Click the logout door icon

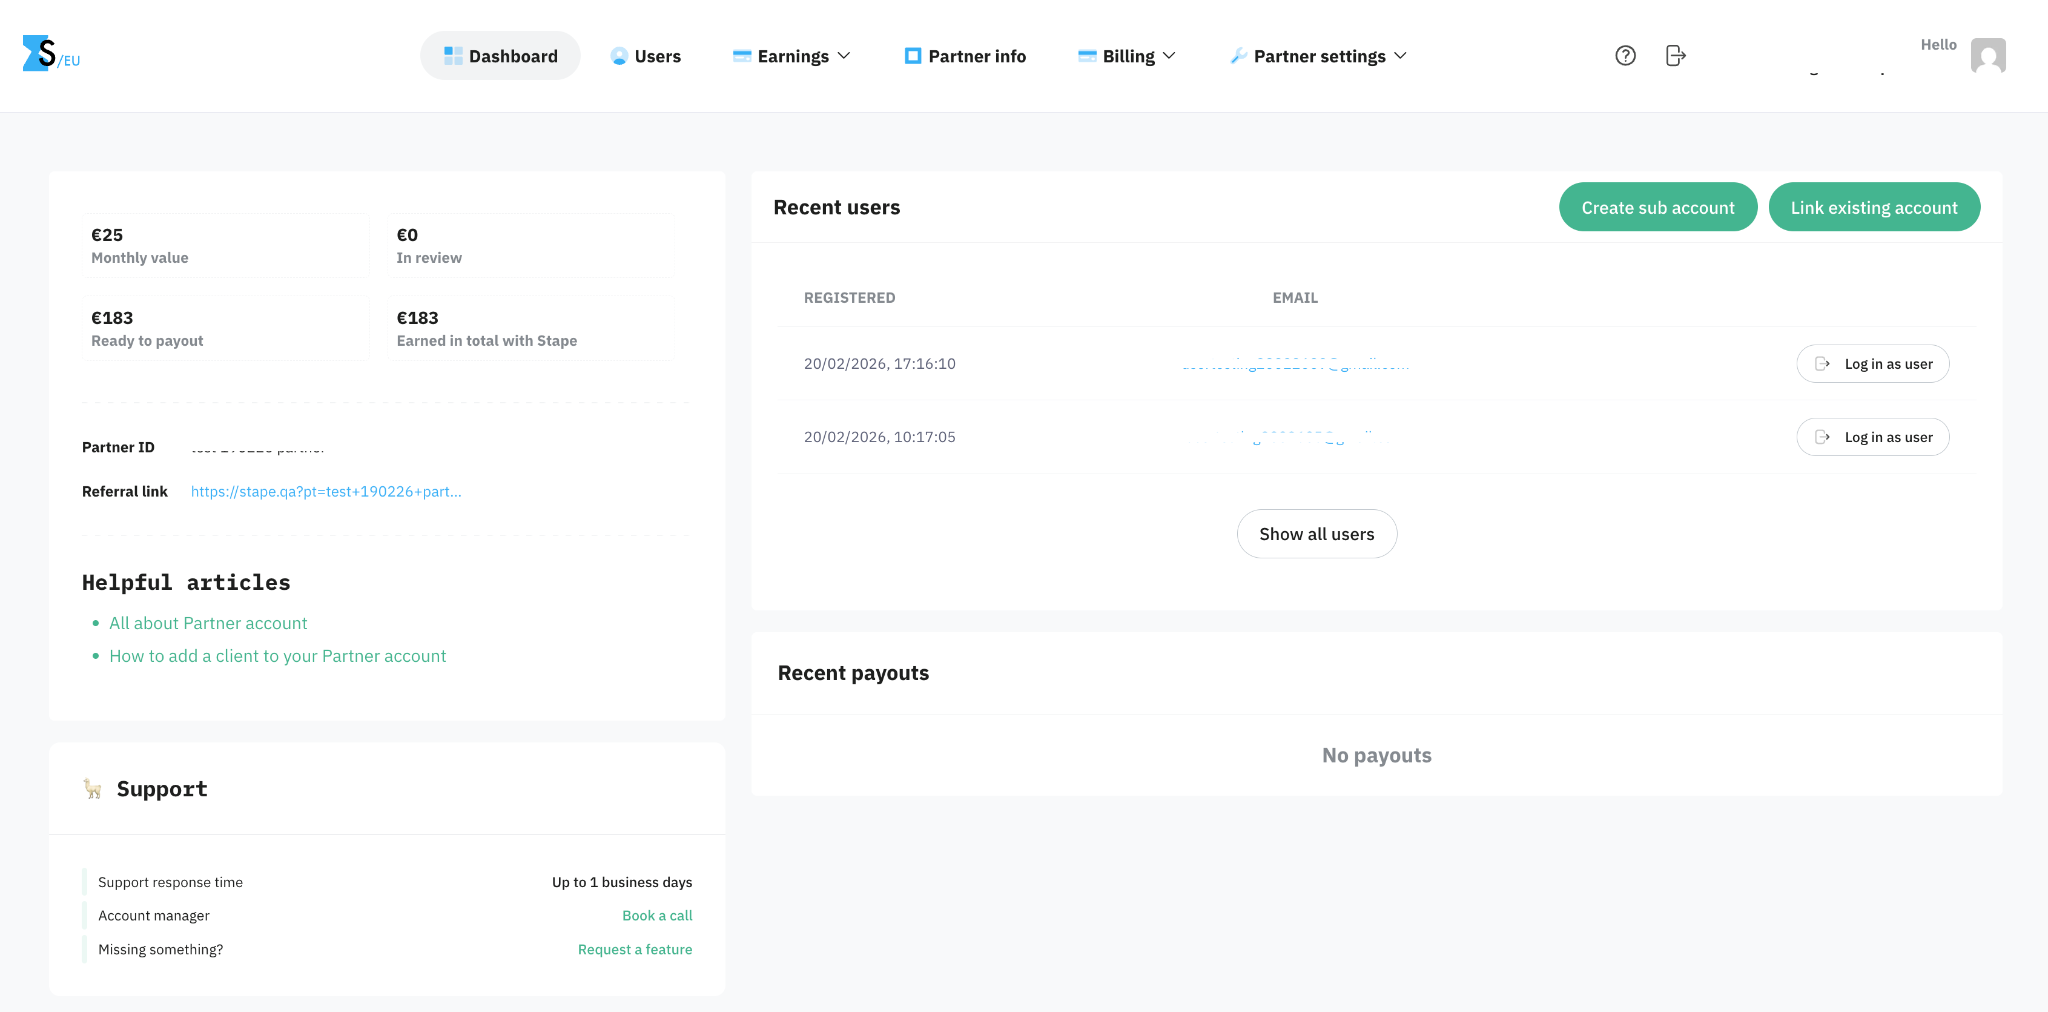(1676, 56)
